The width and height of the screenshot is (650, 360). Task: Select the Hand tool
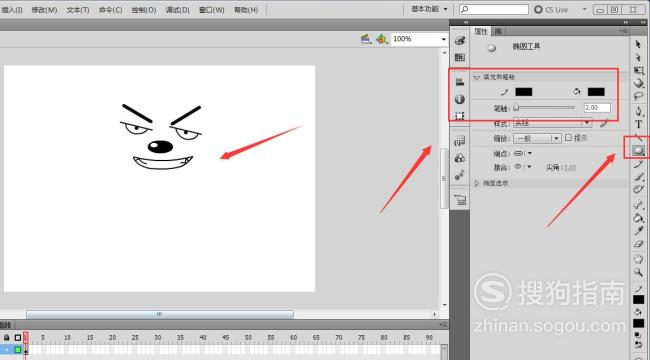tap(638, 259)
